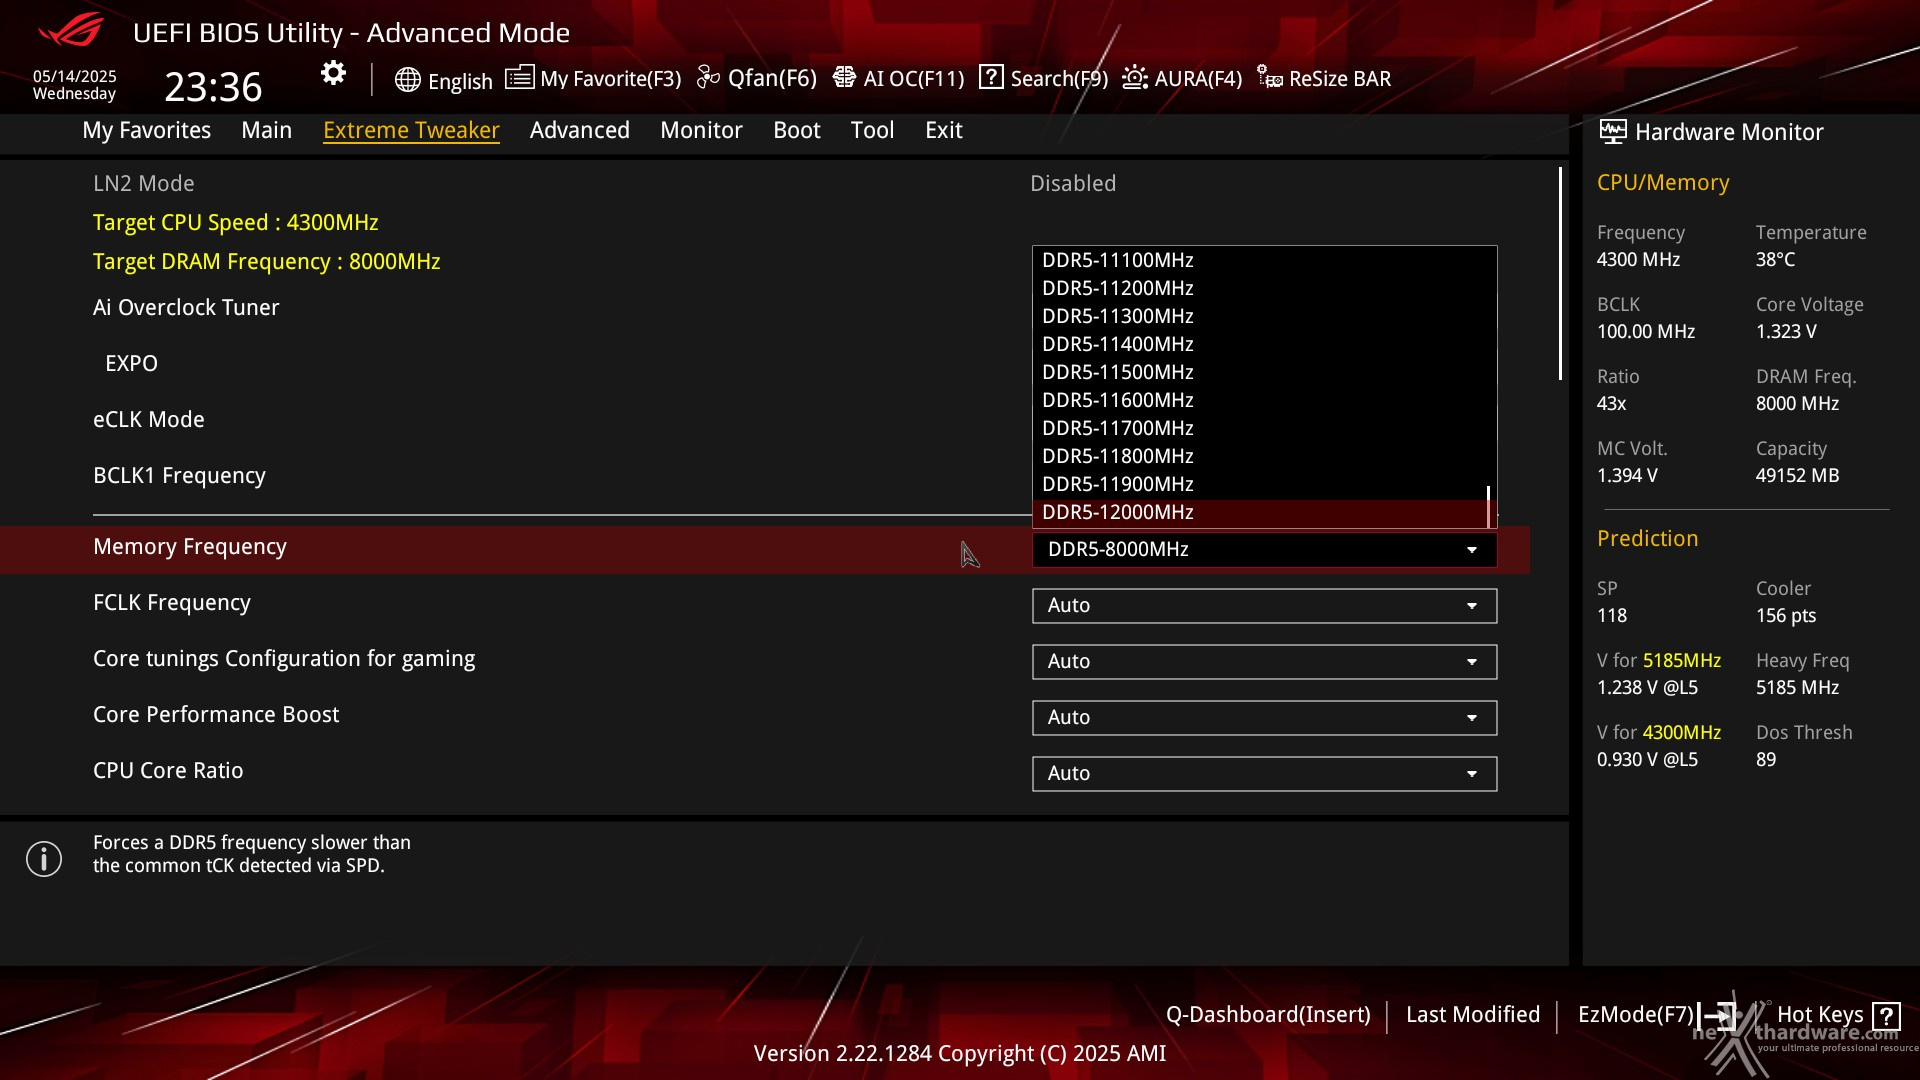Select the FCLK Frequency label
1920x1080 pixels.
(172, 603)
